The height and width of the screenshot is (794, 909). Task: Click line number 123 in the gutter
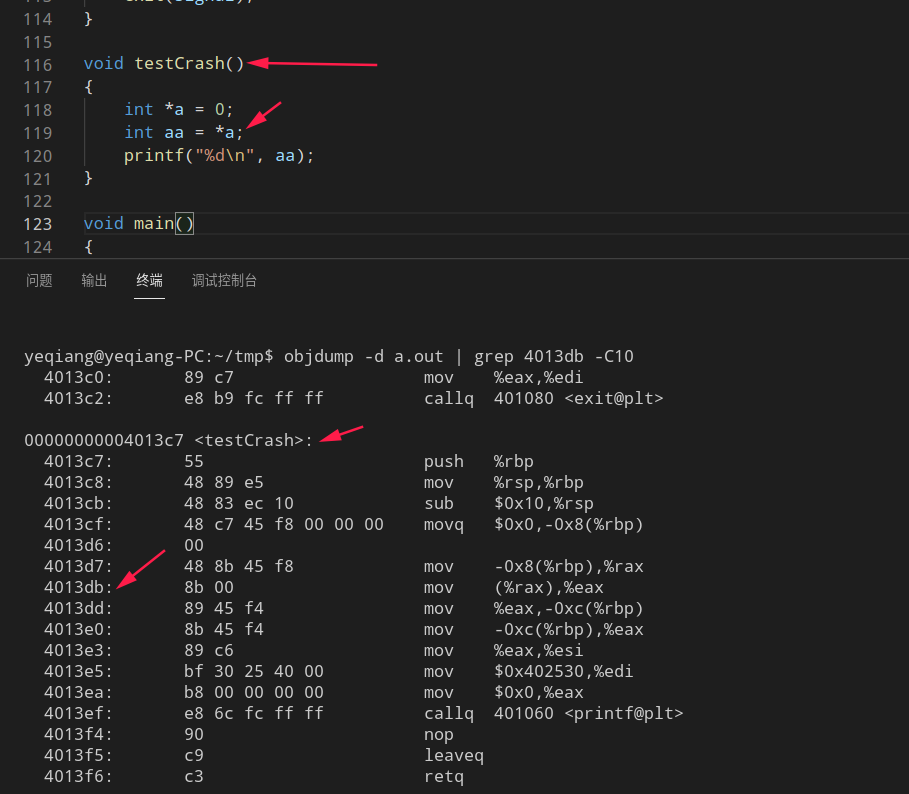pyautogui.click(x=37, y=224)
